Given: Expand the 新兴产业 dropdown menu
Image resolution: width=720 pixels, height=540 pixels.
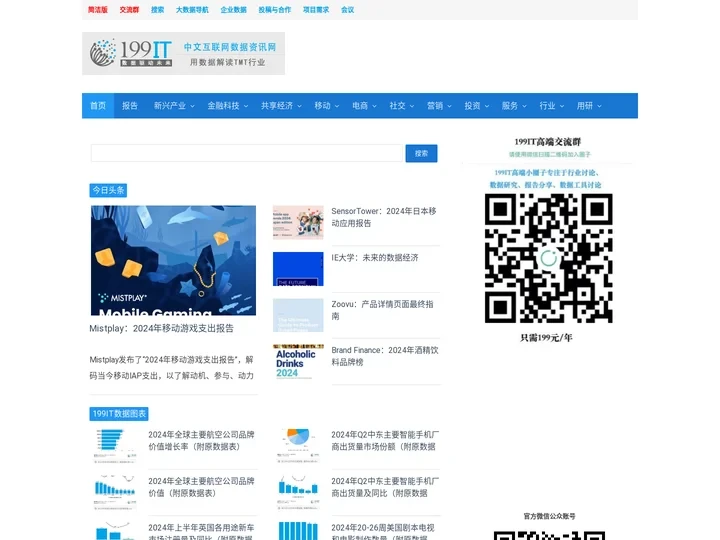Looking at the screenshot, I should [x=174, y=106].
